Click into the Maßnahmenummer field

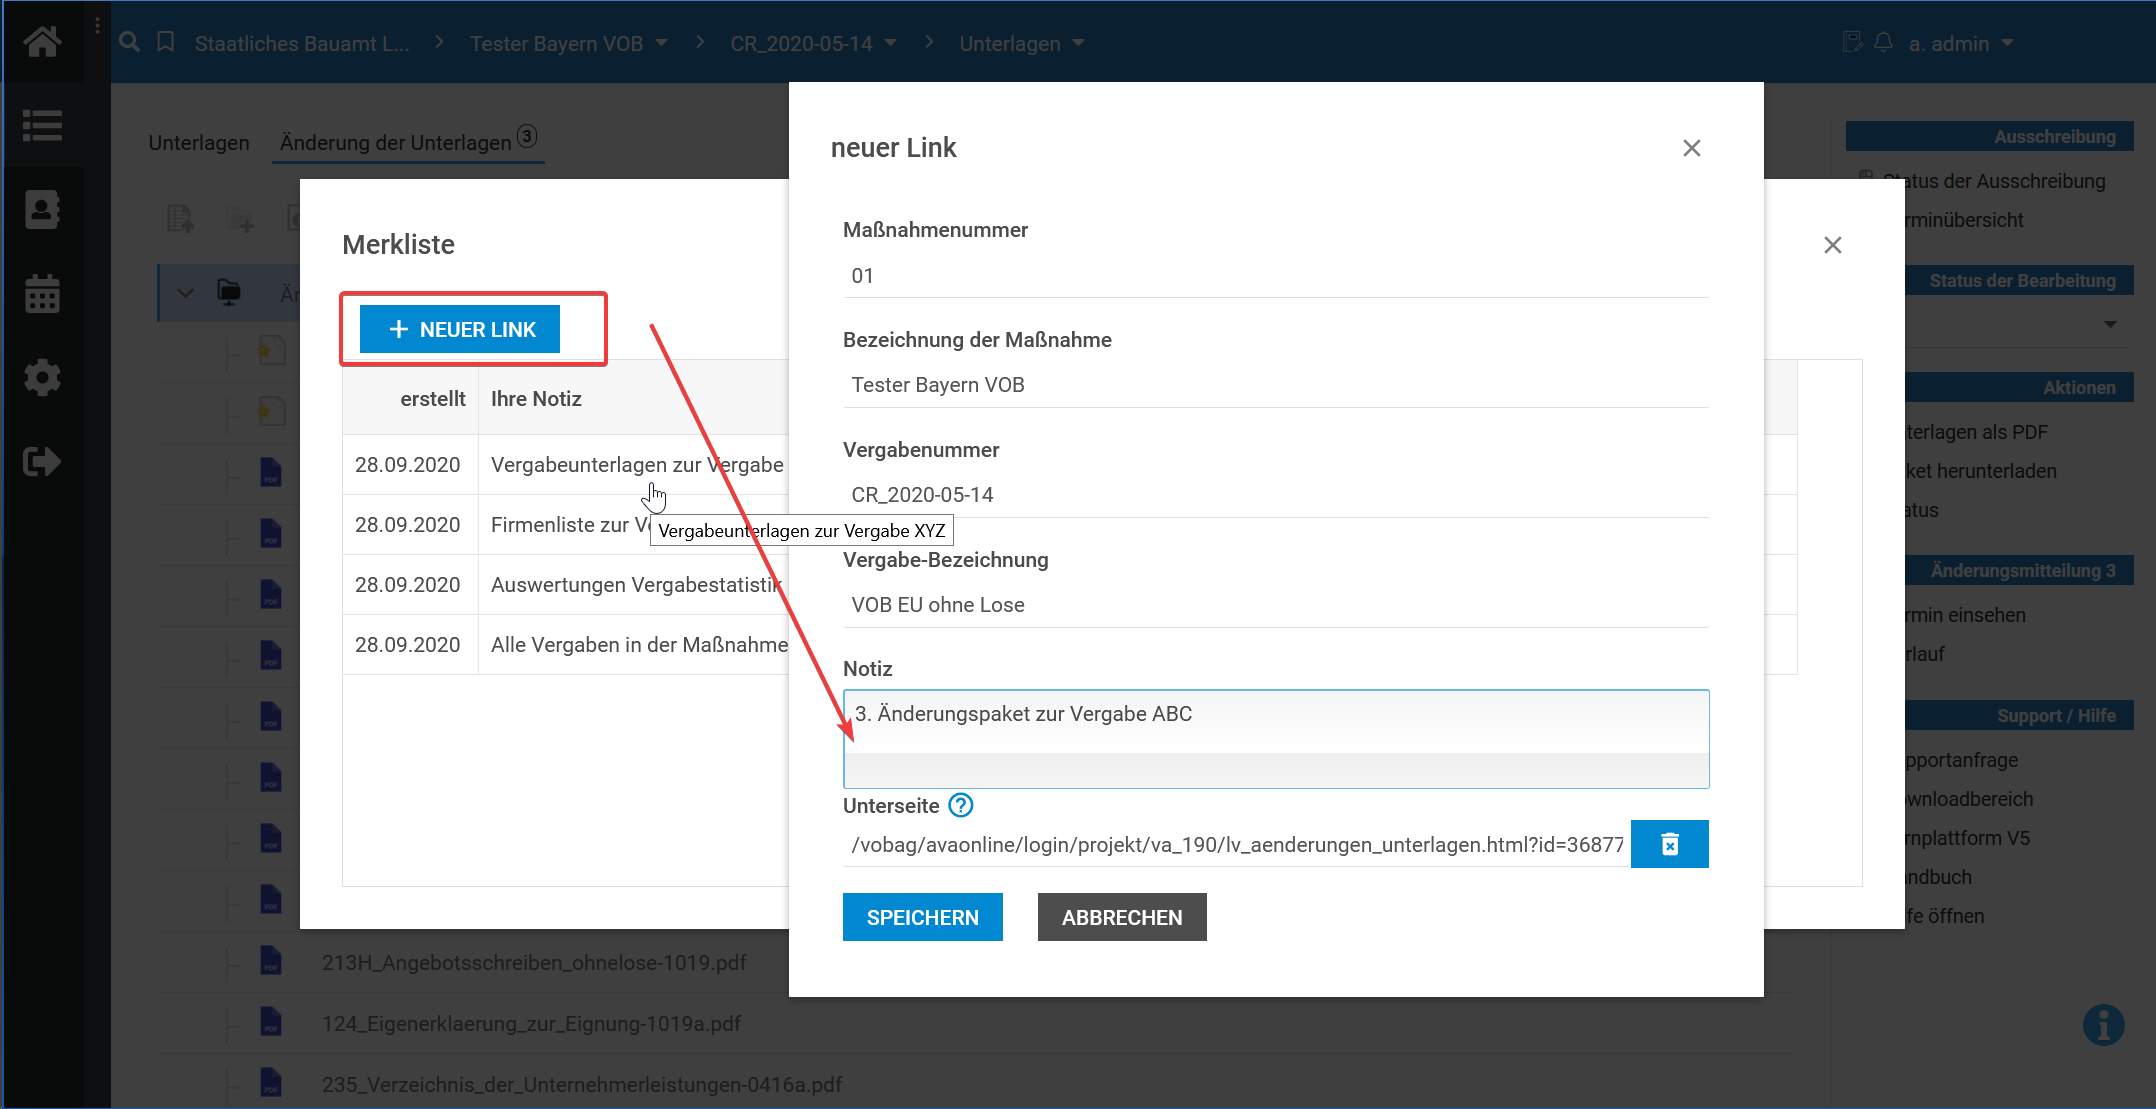click(x=1275, y=276)
